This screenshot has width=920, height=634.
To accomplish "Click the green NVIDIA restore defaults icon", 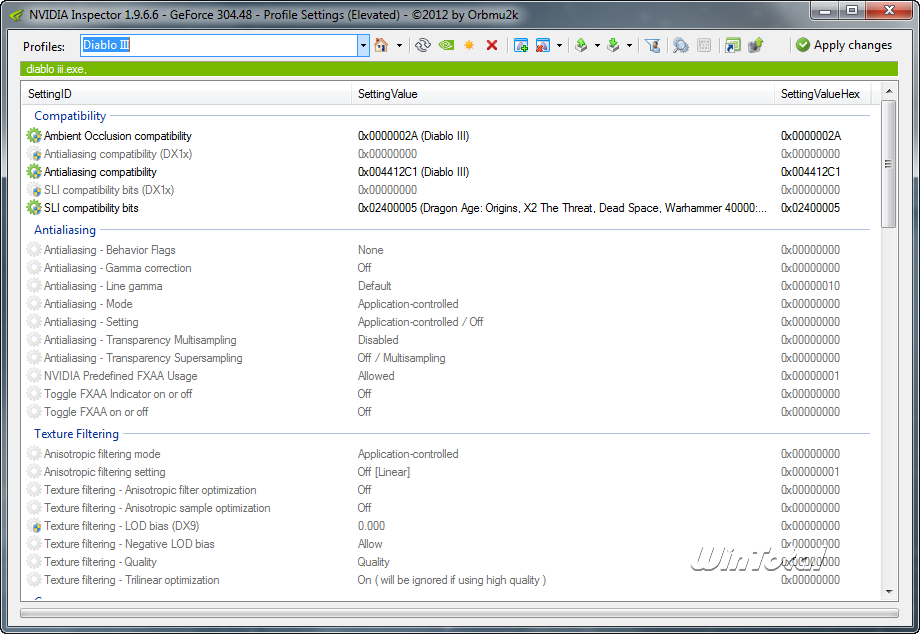I will tap(447, 45).
